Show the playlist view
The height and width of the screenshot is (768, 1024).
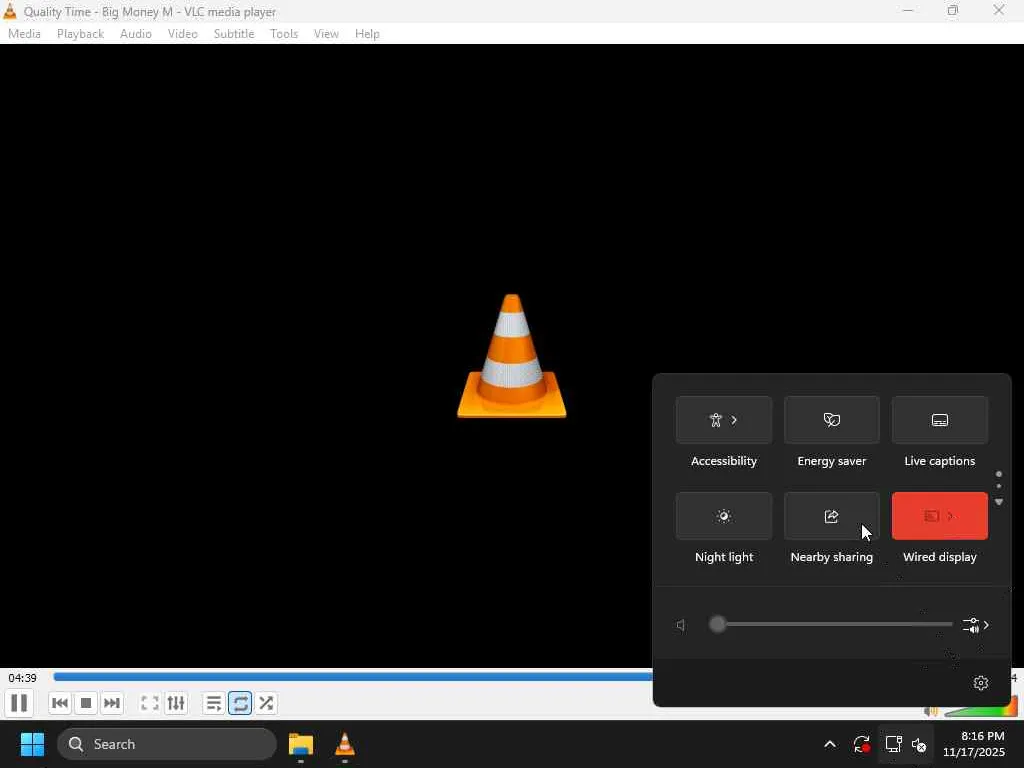(x=214, y=703)
